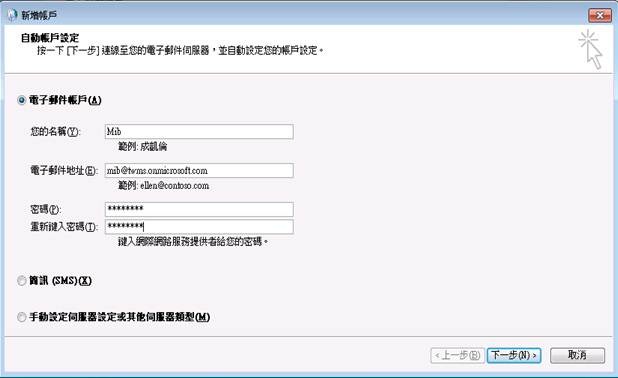Click the 您的名稱 field containing Mib
The width and height of the screenshot is (618, 378).
tap(199, 132)
